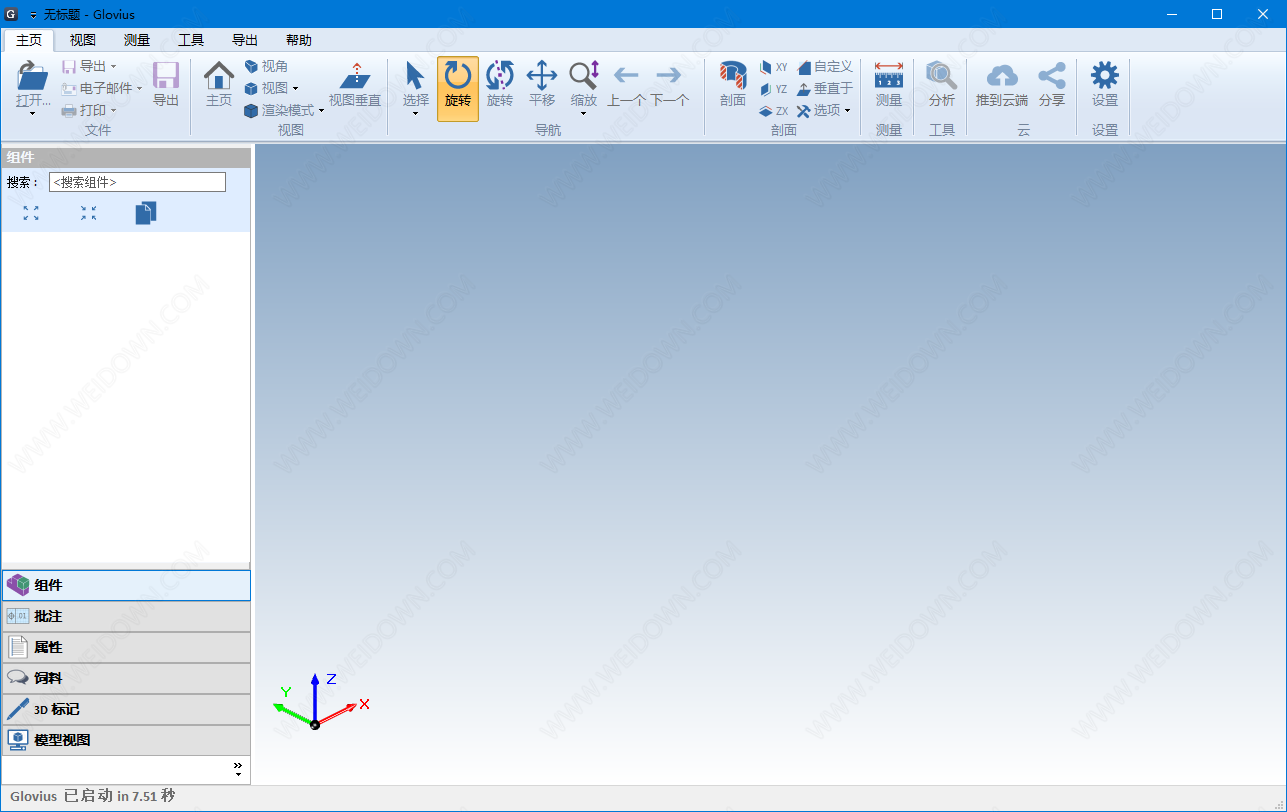
Task: Switch to the Help (帮助) ribbon tab
Action: [299, 40]
